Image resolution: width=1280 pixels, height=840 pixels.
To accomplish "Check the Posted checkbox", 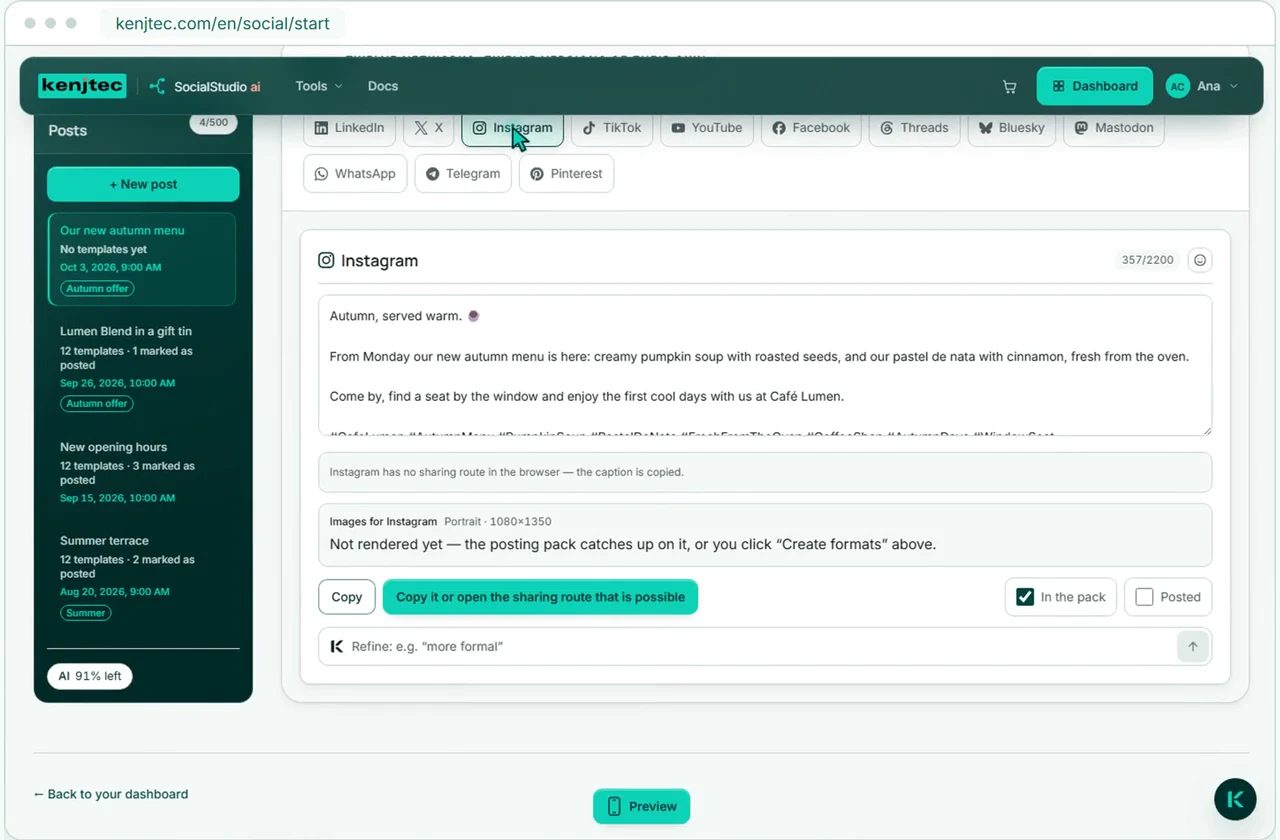I will tap(1144, 597).
